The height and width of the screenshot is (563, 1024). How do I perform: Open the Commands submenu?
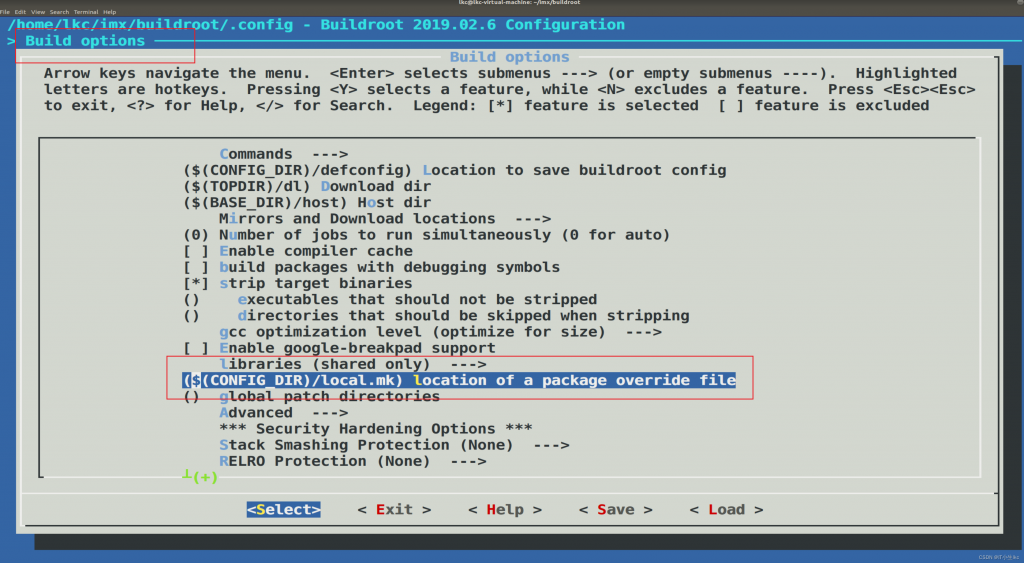coord(283,154)
